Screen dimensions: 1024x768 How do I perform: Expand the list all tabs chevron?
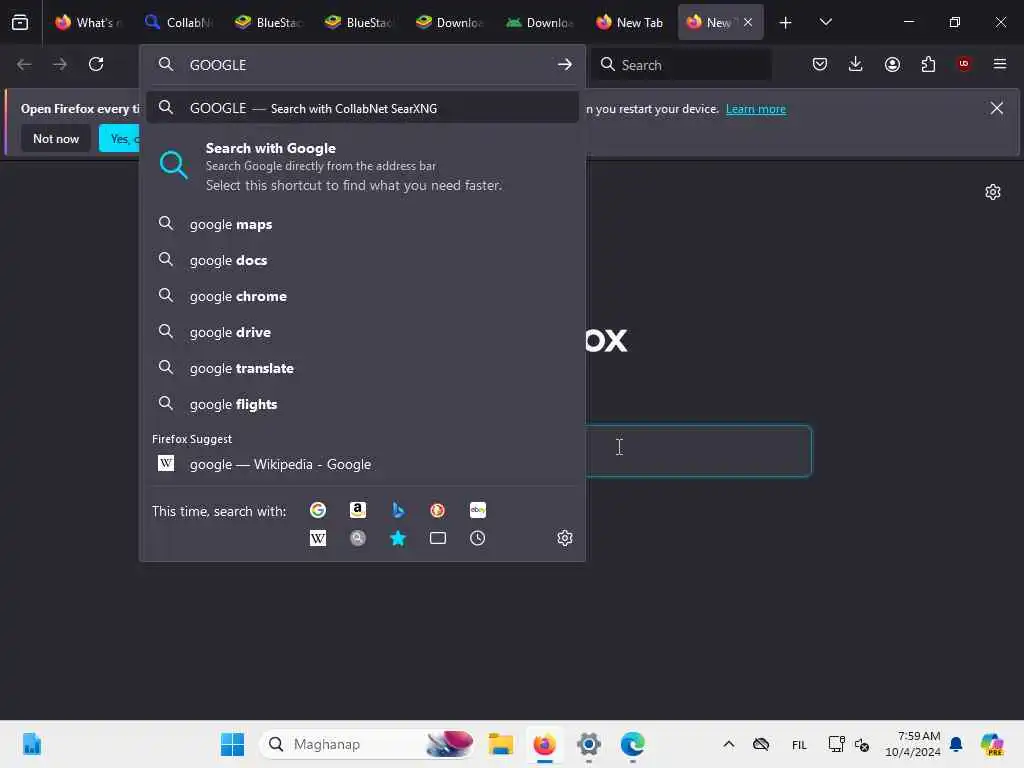coord(825,22)
